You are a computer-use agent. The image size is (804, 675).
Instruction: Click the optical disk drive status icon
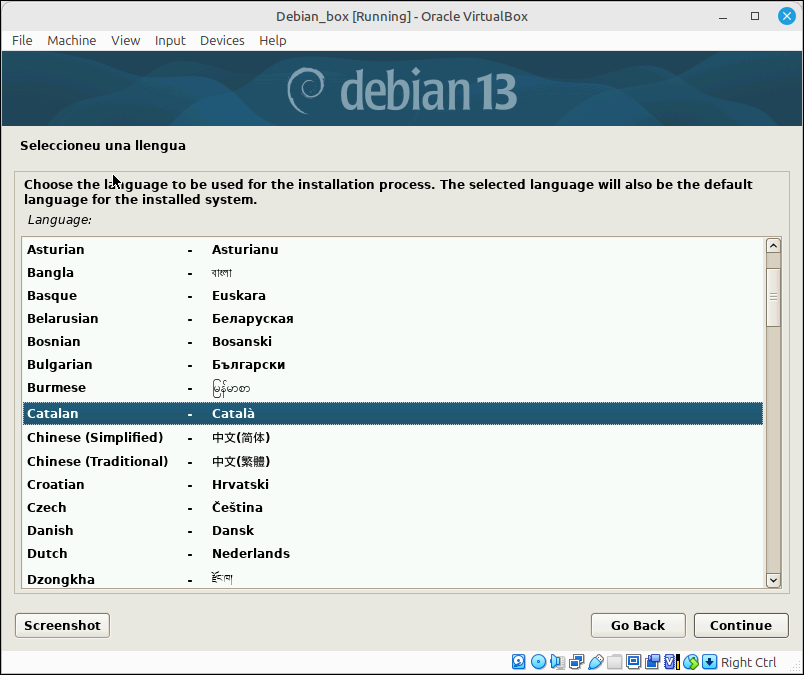click(x=538, y=662)
